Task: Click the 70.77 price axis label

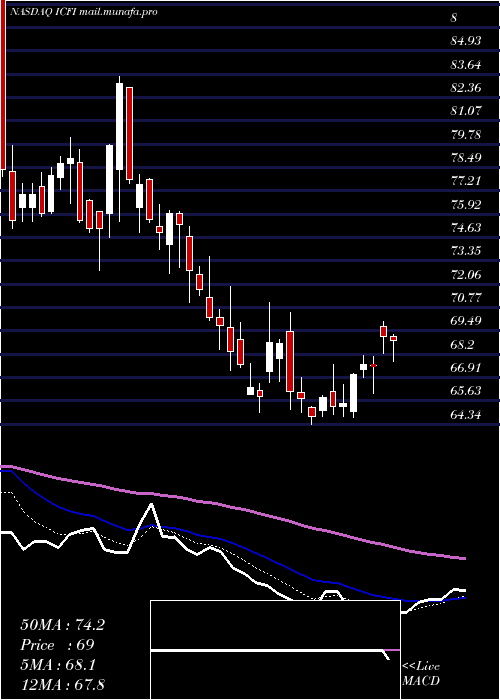Action: tap(466, 297)
